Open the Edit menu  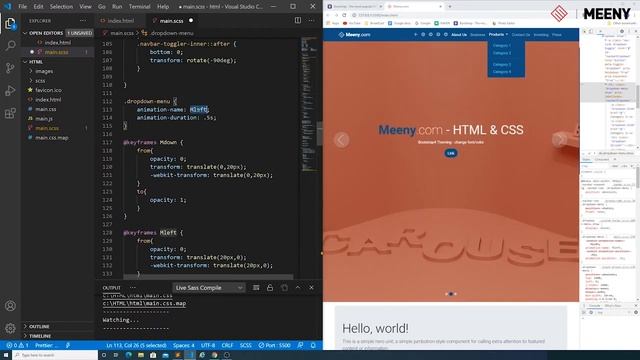[x=38, y=7]
